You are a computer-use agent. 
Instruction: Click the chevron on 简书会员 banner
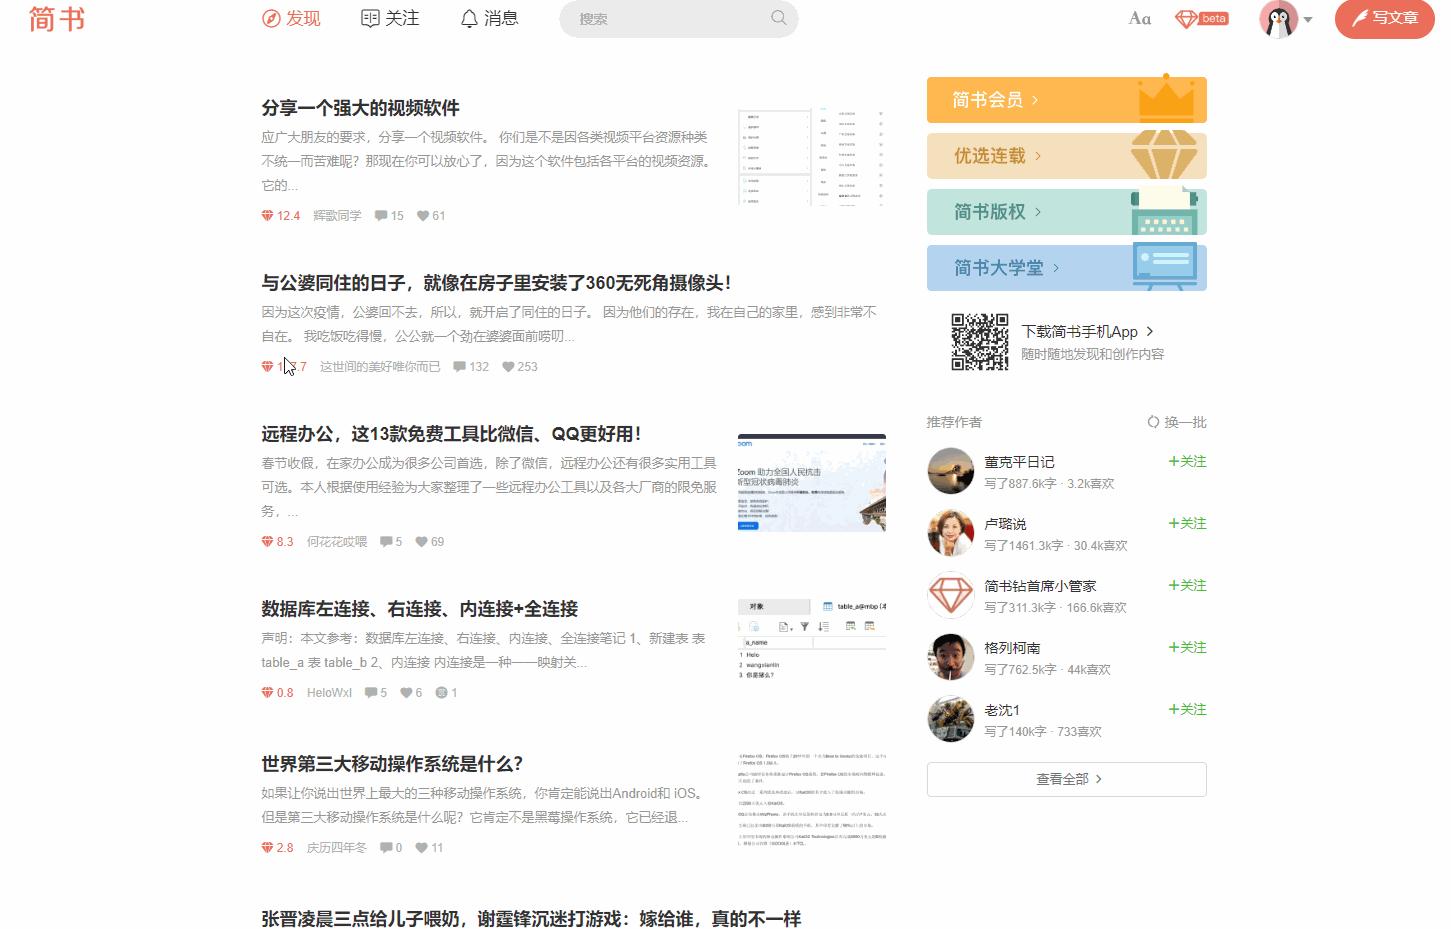click(x=1037, y=99)
